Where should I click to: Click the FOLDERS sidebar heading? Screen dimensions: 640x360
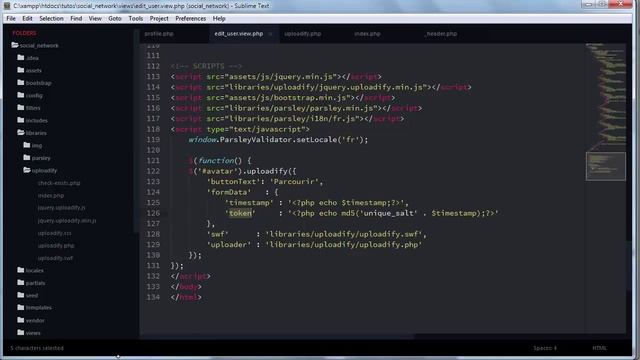pyautogui.click(x=24, y=33)
